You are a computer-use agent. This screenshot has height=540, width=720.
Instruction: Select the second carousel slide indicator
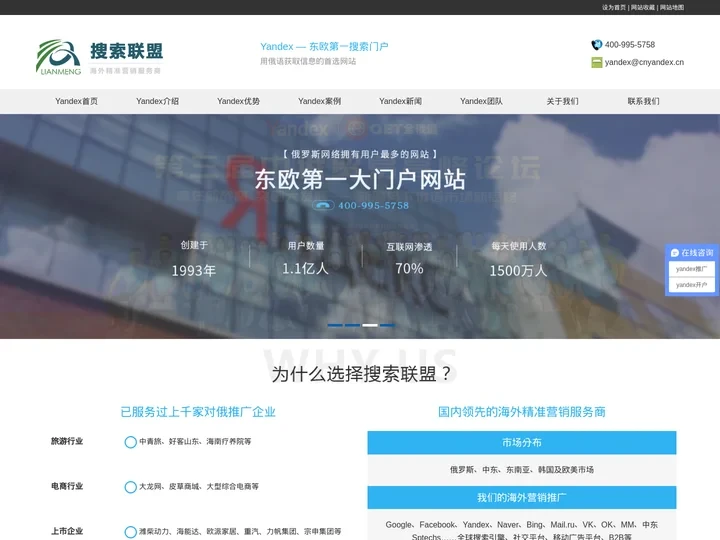(352, 325)
